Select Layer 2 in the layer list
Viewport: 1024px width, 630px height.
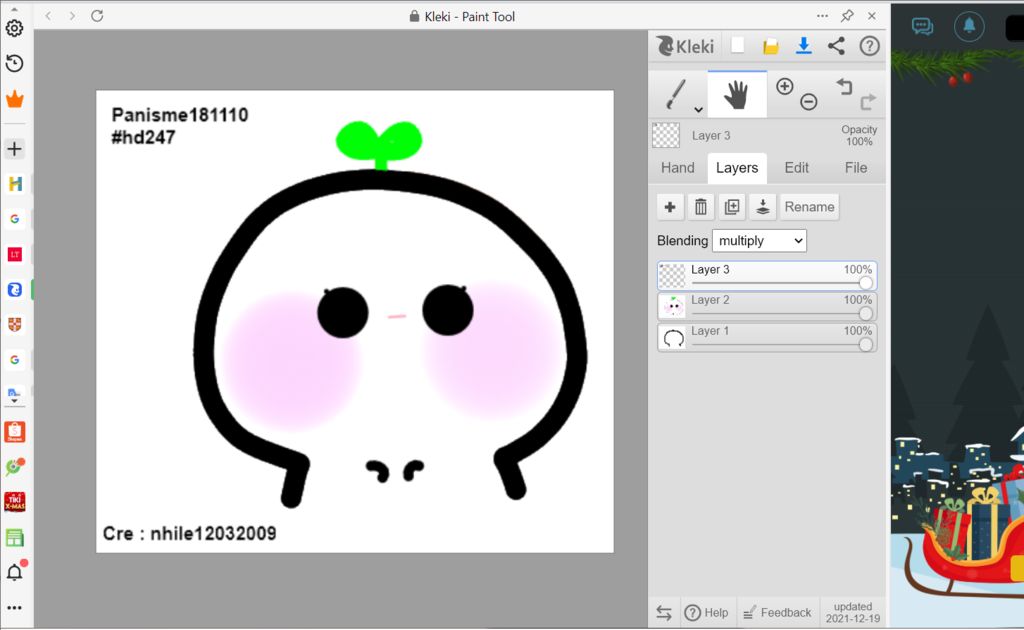(x=767, y=306)
